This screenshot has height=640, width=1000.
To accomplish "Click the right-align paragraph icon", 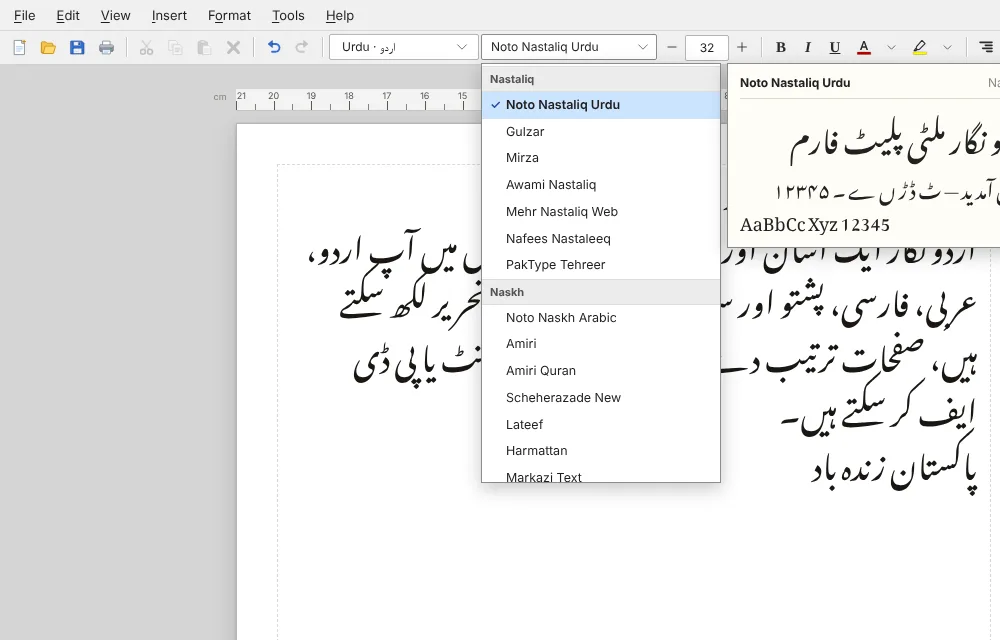I will (x=986, y=47).
